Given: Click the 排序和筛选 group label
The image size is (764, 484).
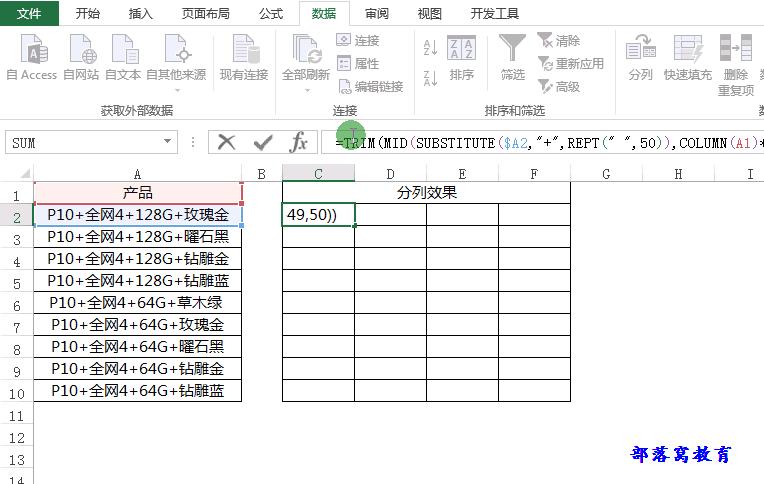Looking at the screenshot, I should click(x=515, y=111).
